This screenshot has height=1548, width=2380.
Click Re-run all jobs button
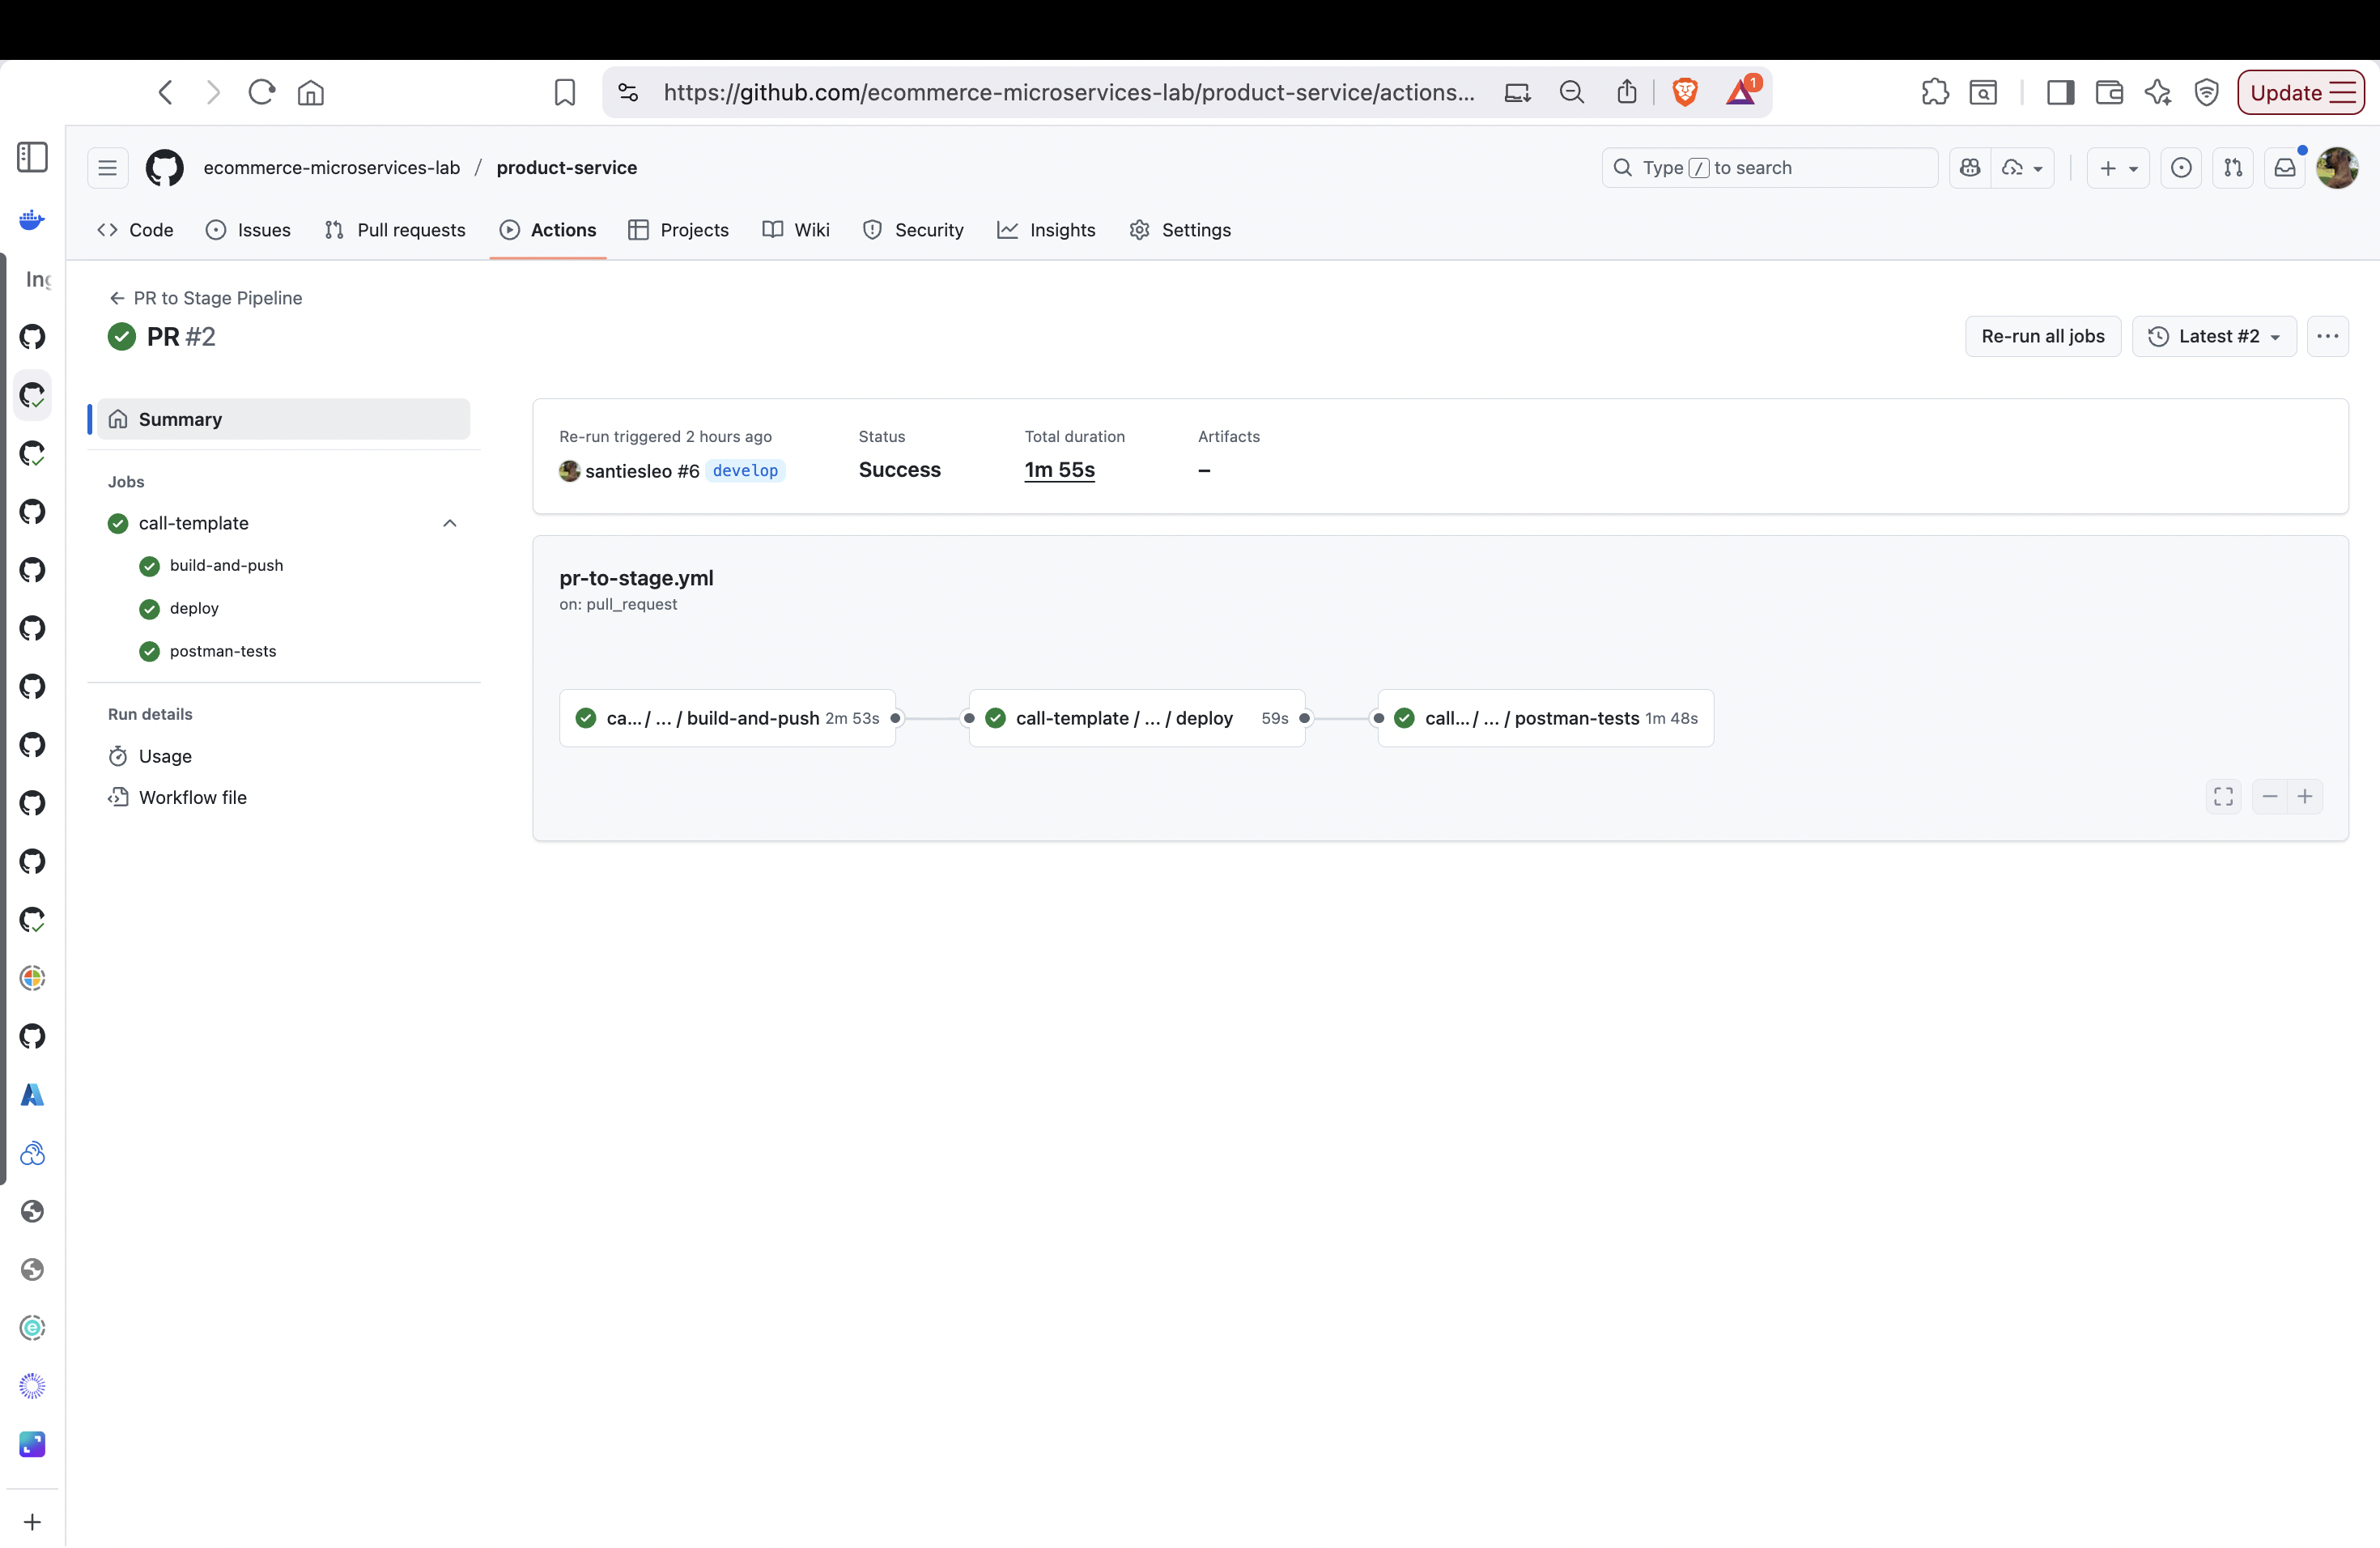tap(2043, 337)
